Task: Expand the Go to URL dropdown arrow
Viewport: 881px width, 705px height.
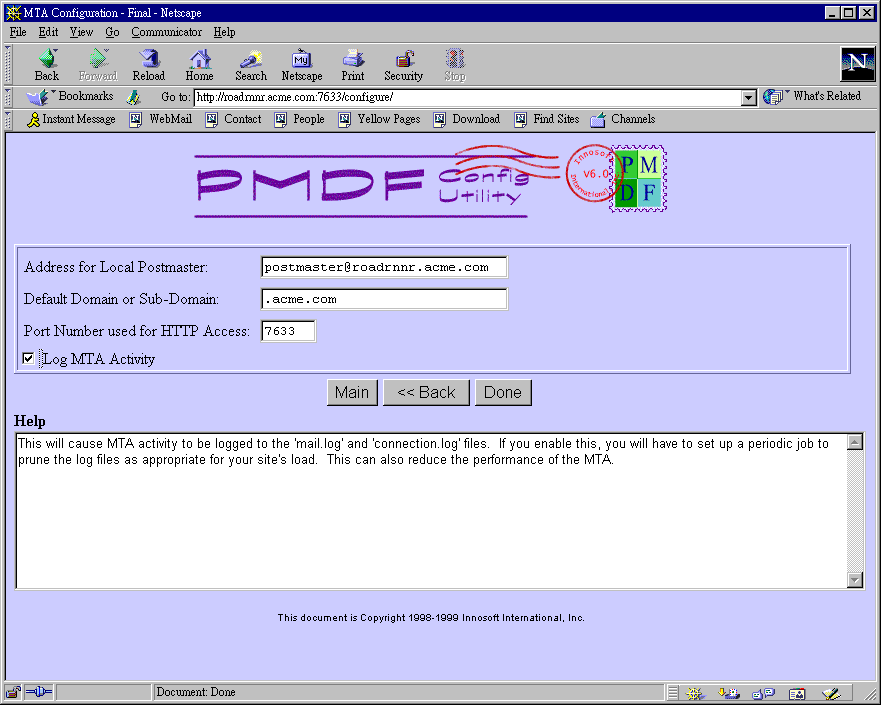Action: click(749, 97)
